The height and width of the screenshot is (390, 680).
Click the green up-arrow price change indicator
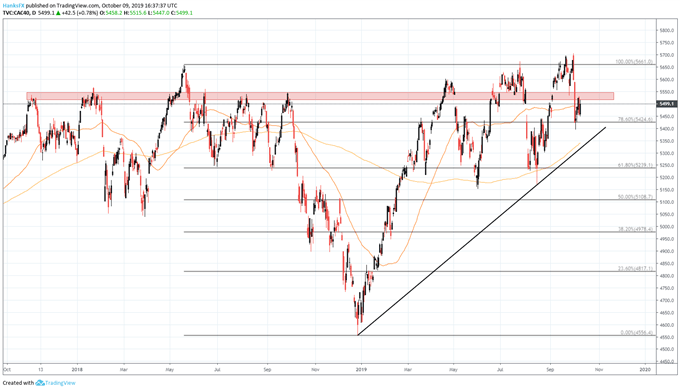point(58,13)
